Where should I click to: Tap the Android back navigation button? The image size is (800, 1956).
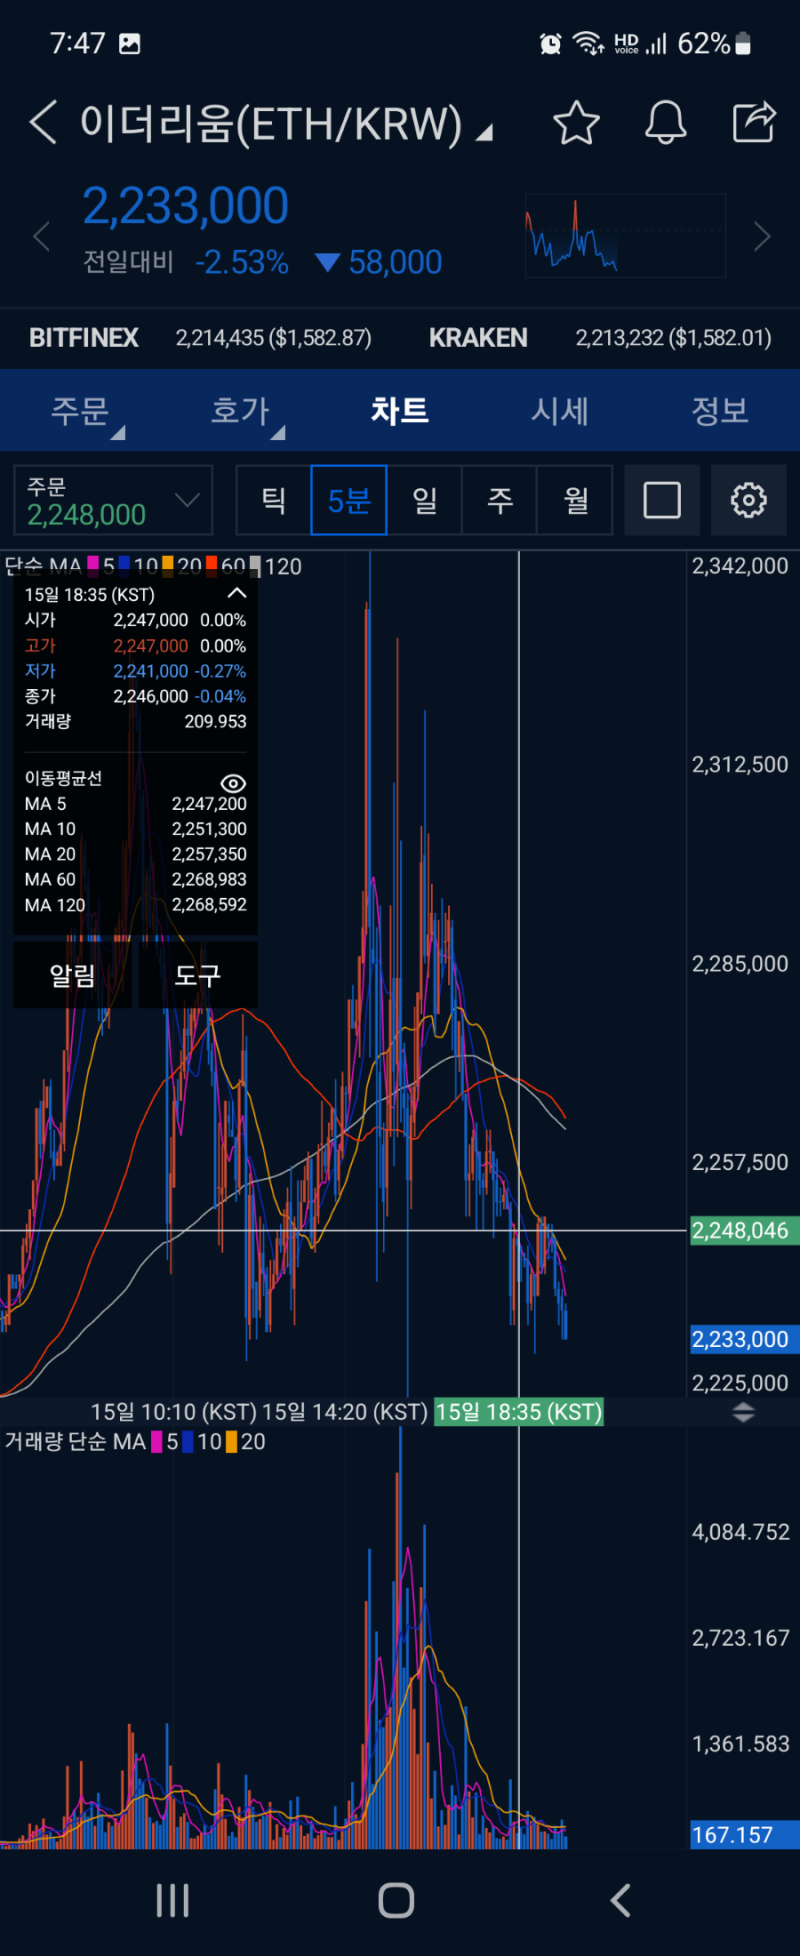621,1900
